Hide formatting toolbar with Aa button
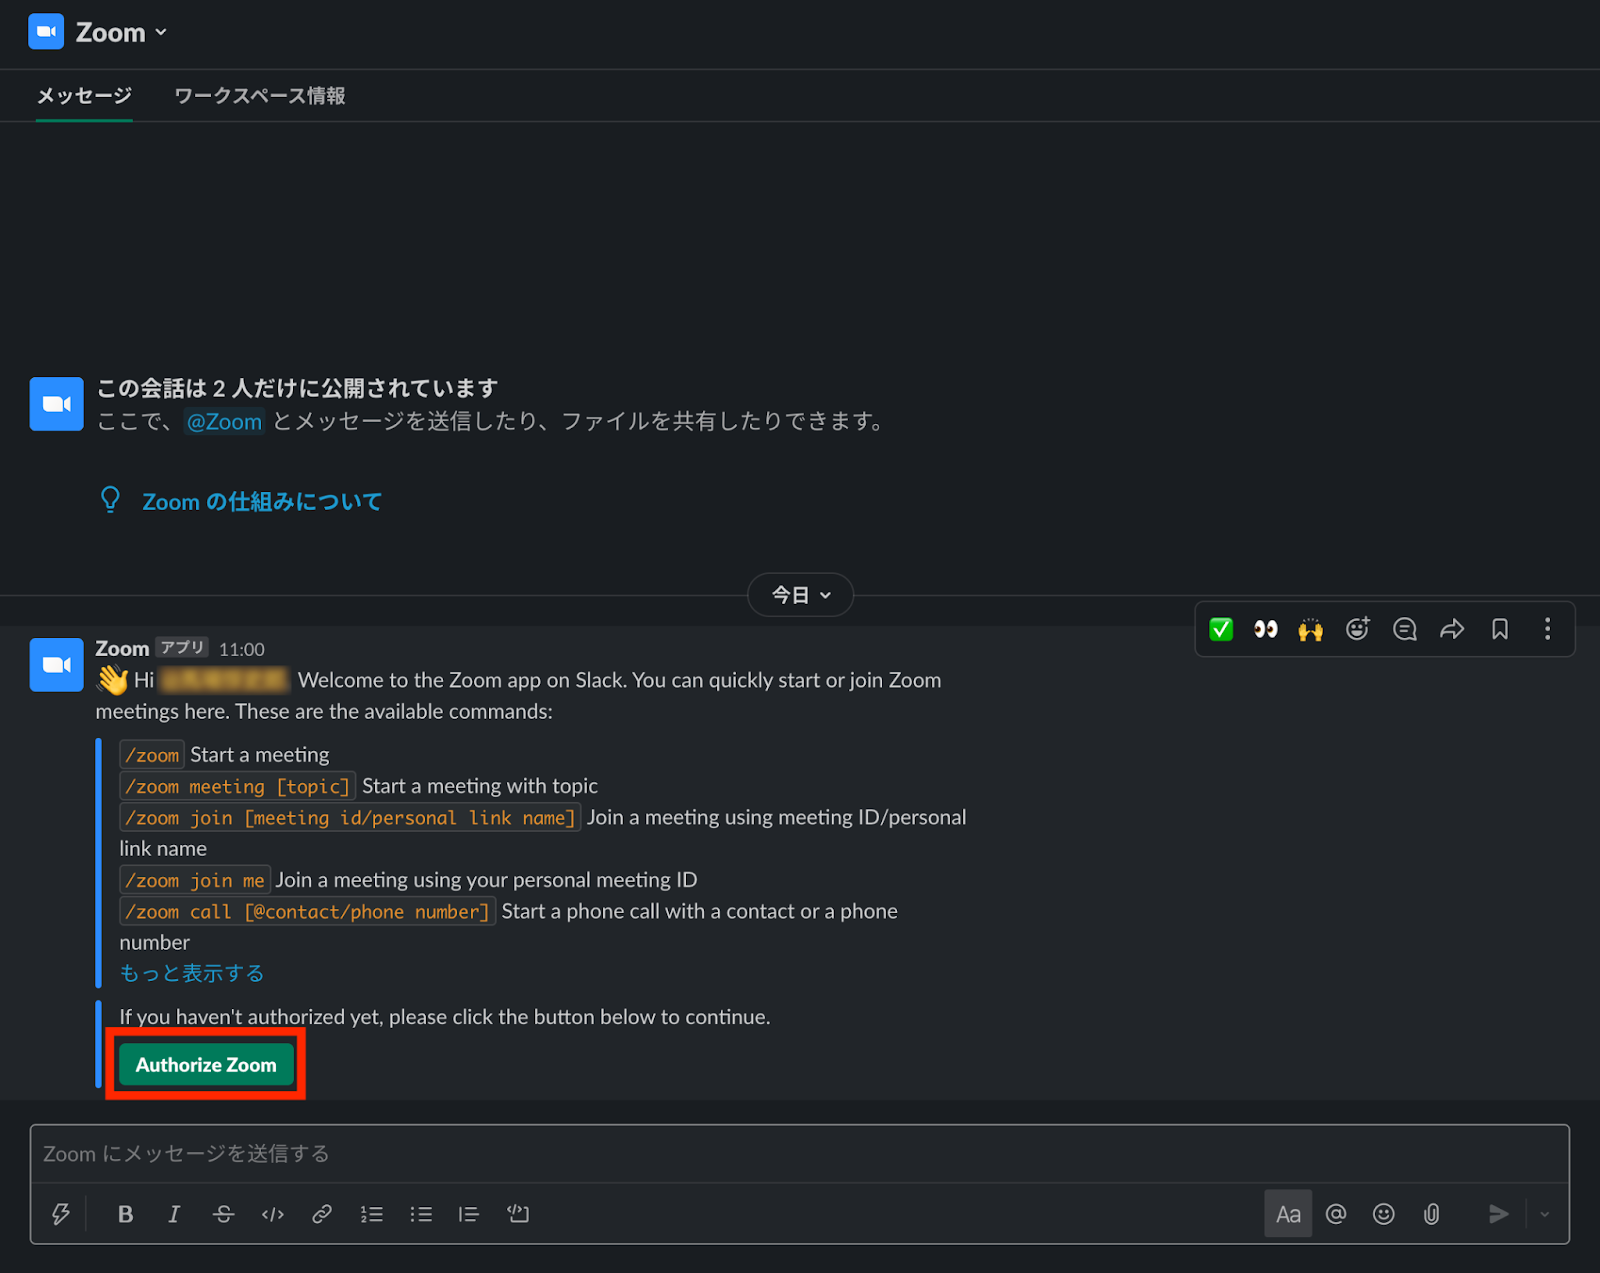Viewport: 1600px width, 1273px height. click(1288, 1214)
